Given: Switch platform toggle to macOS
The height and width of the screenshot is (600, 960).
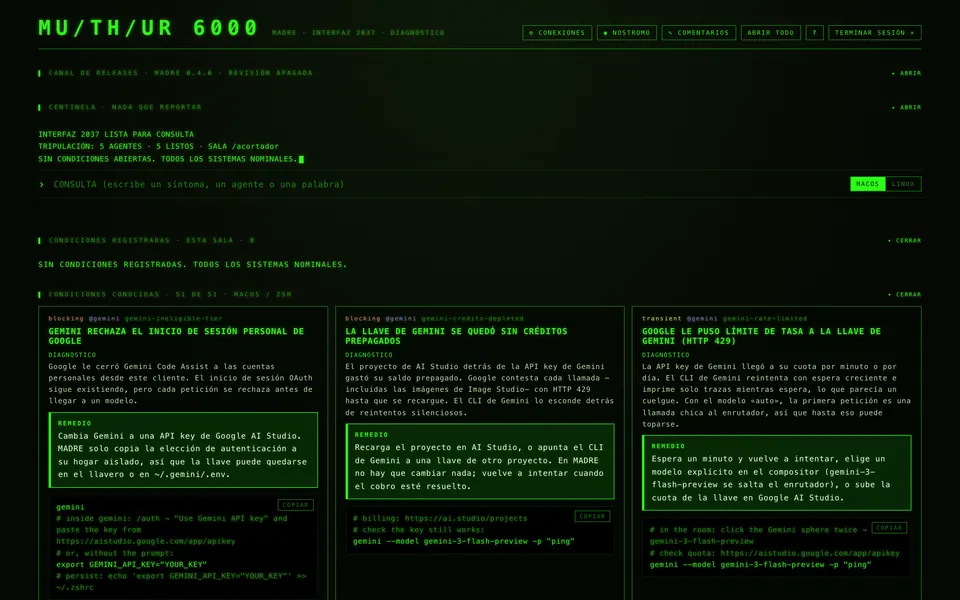Looking at the screenshot, I should click(868, 184).
